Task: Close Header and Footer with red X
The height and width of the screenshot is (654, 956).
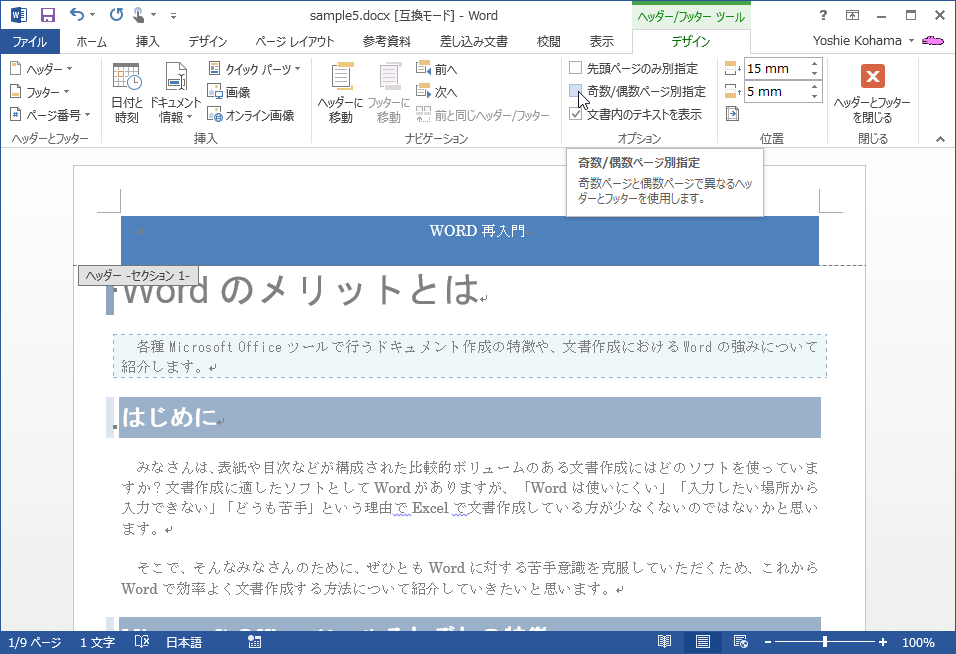Action: coord(872,93)
